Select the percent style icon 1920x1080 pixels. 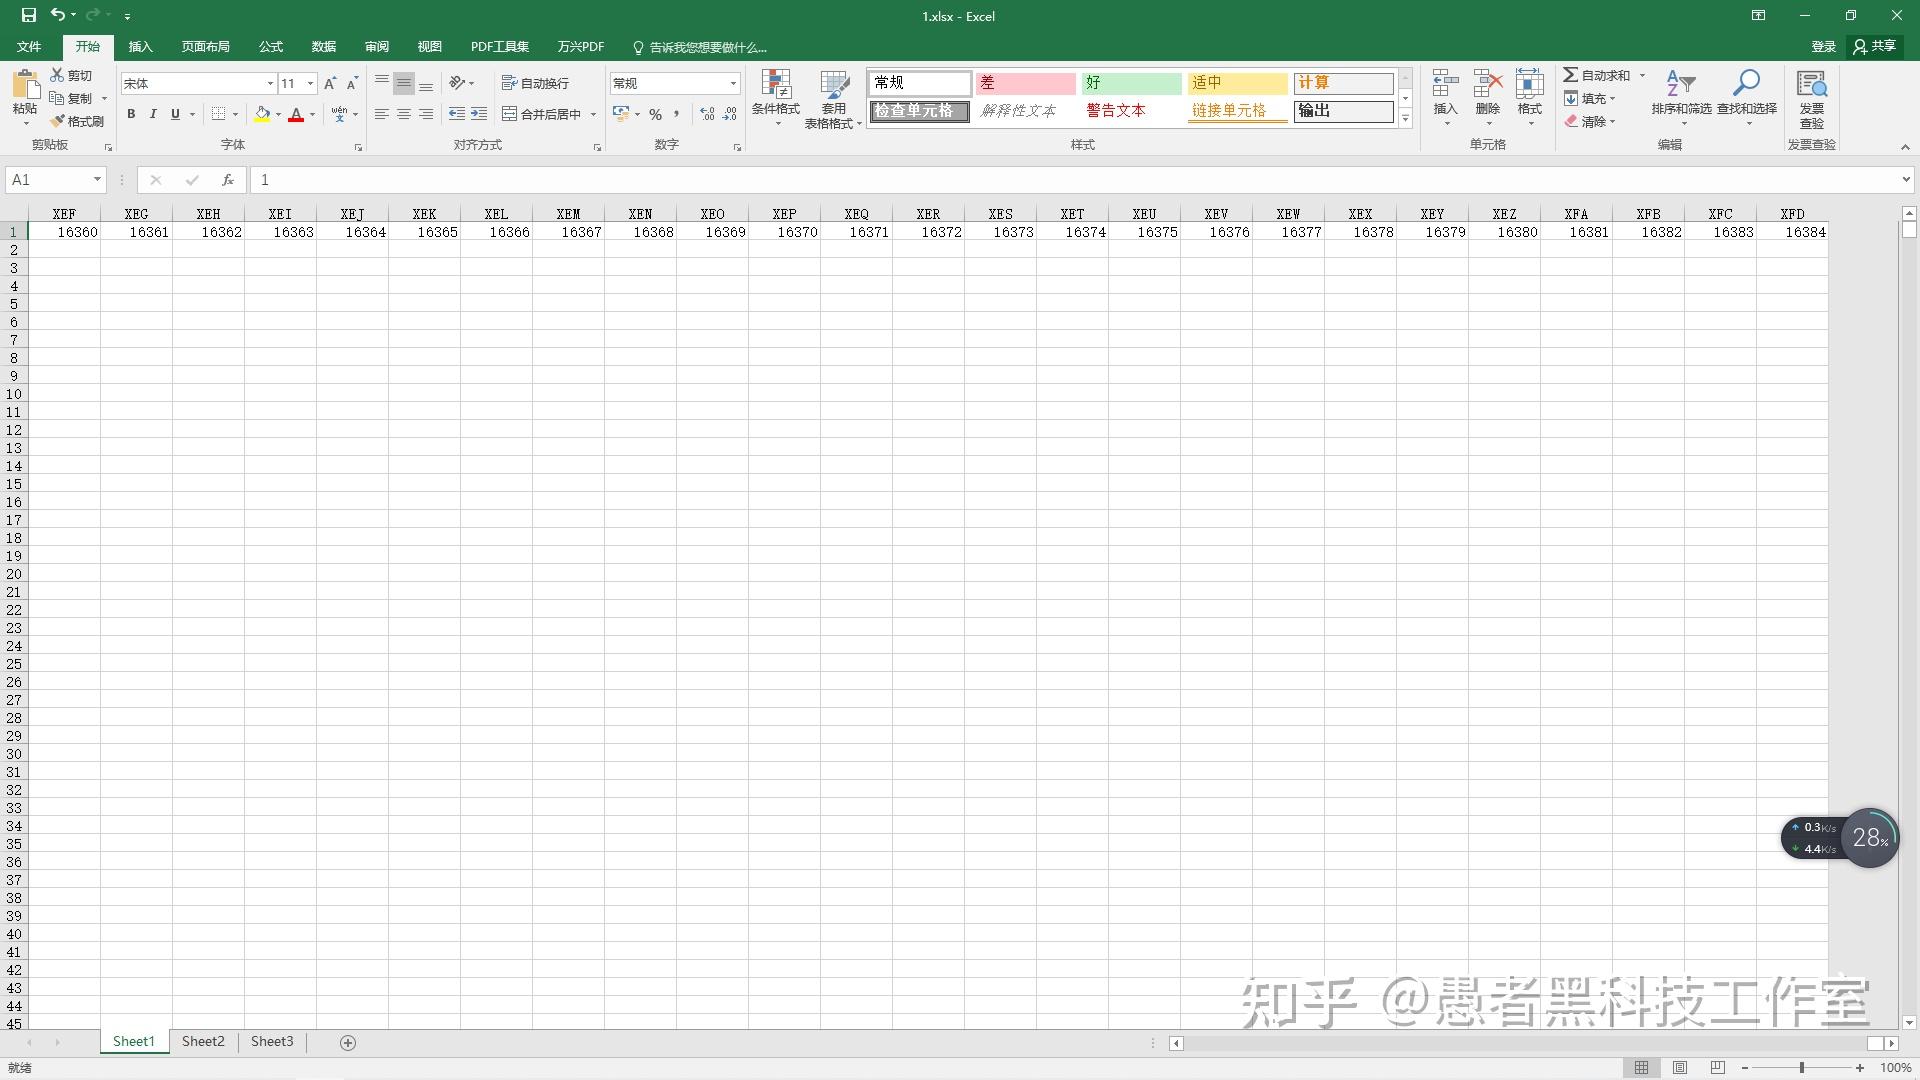pyautogui.click(x=657, y=114)
